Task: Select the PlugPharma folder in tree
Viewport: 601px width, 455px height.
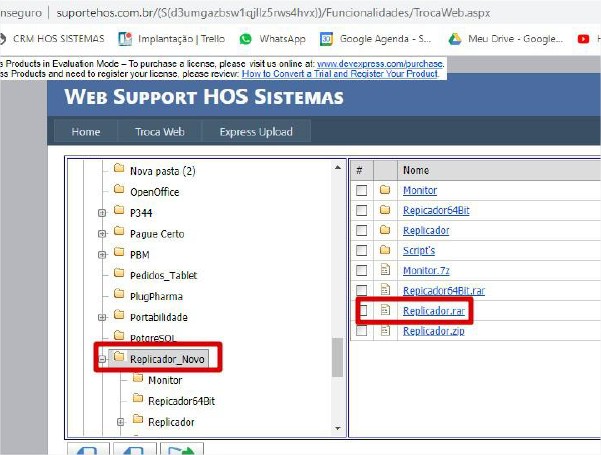Action: [x=156, y=296]
